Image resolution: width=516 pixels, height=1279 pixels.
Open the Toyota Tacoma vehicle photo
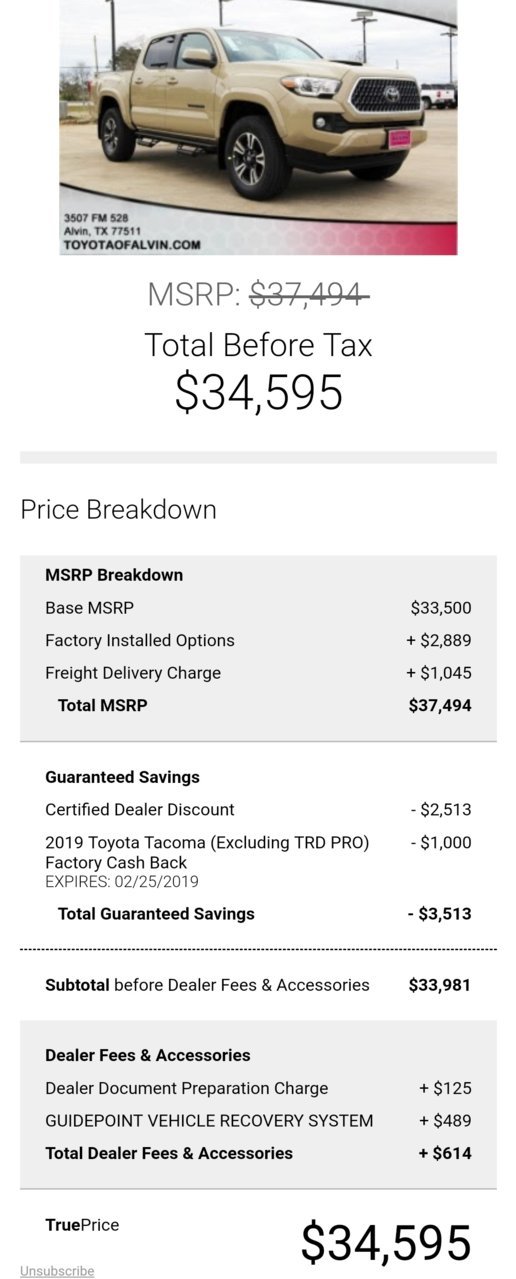[258, 127]
